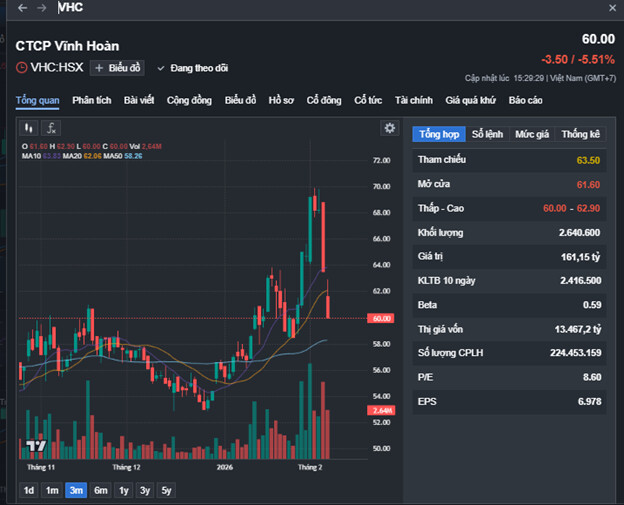Select the 1y time range
The width and height of the screenshot is (624, 505).
click(124, 490)
